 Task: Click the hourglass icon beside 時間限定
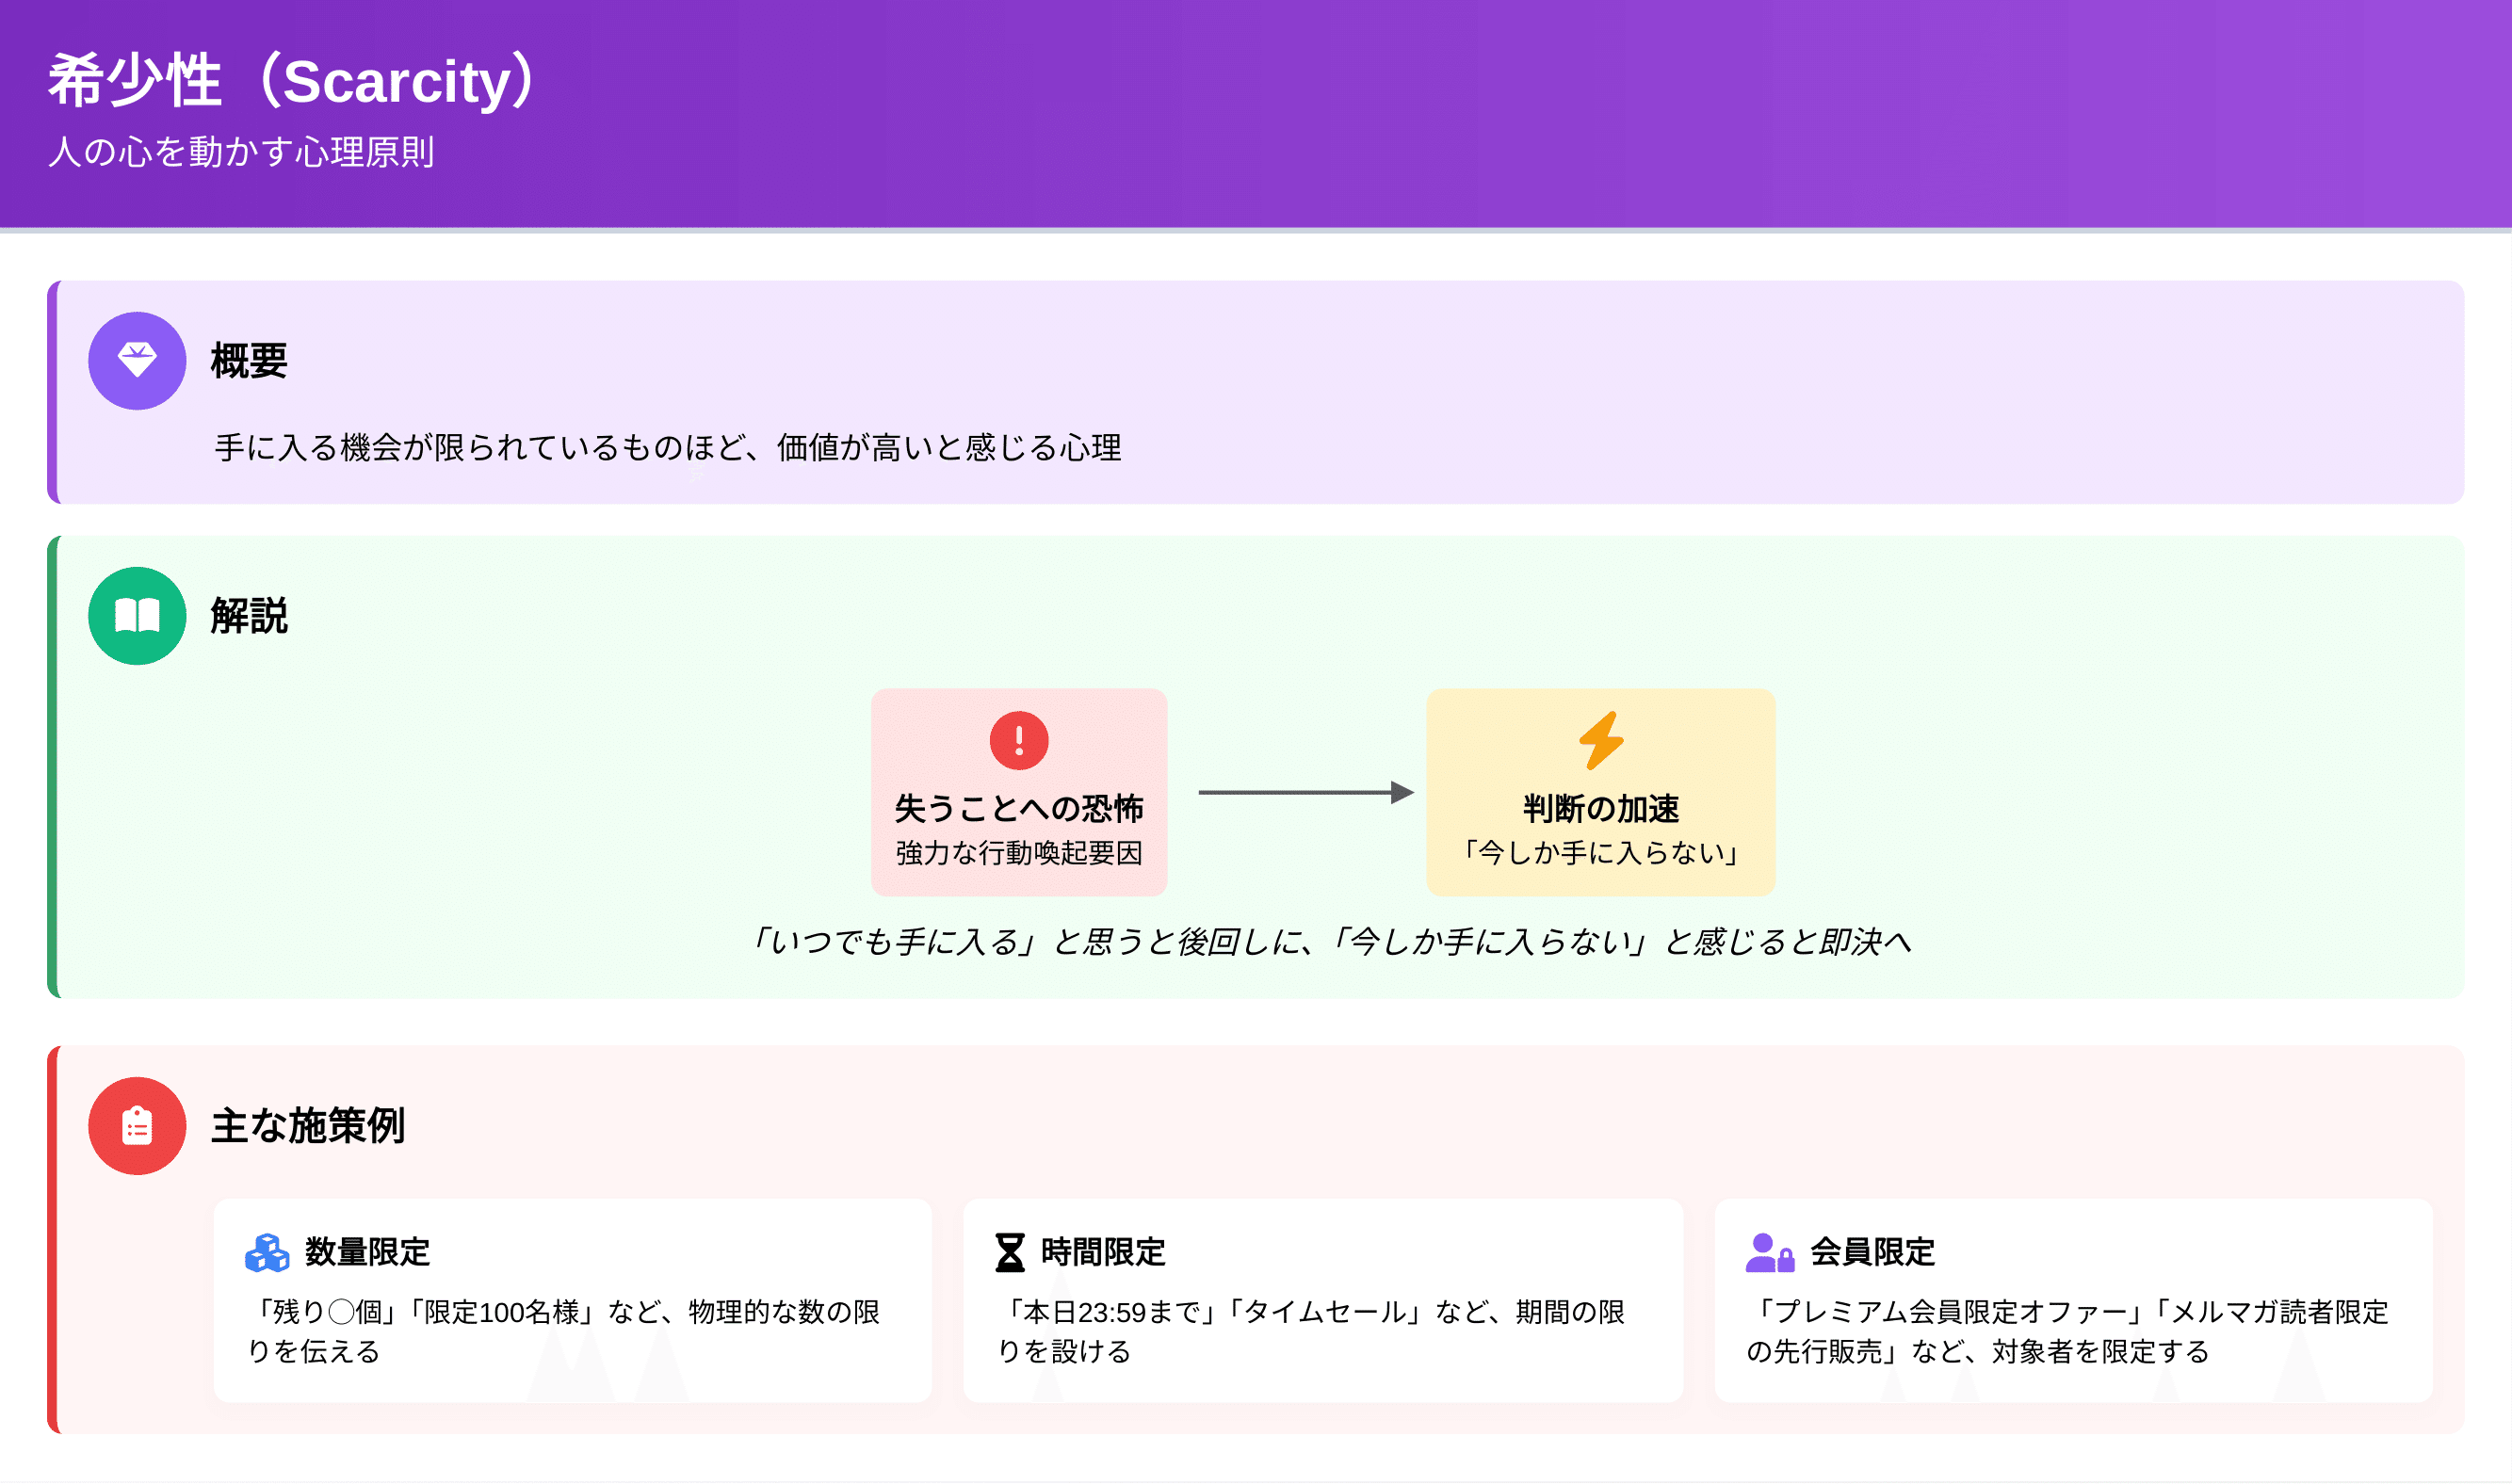tap(1010, 1251)
